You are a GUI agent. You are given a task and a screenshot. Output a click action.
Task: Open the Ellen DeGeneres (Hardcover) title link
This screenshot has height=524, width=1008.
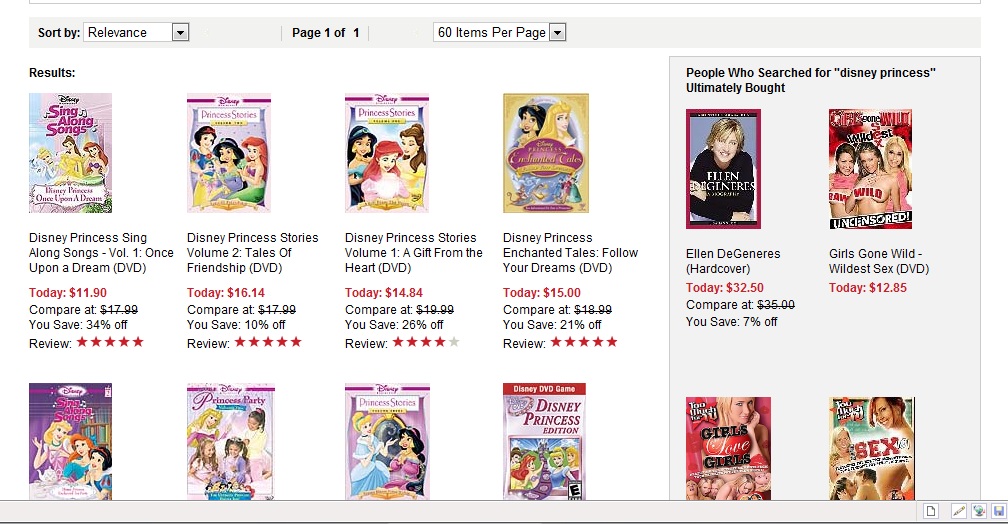click(733, 261)
